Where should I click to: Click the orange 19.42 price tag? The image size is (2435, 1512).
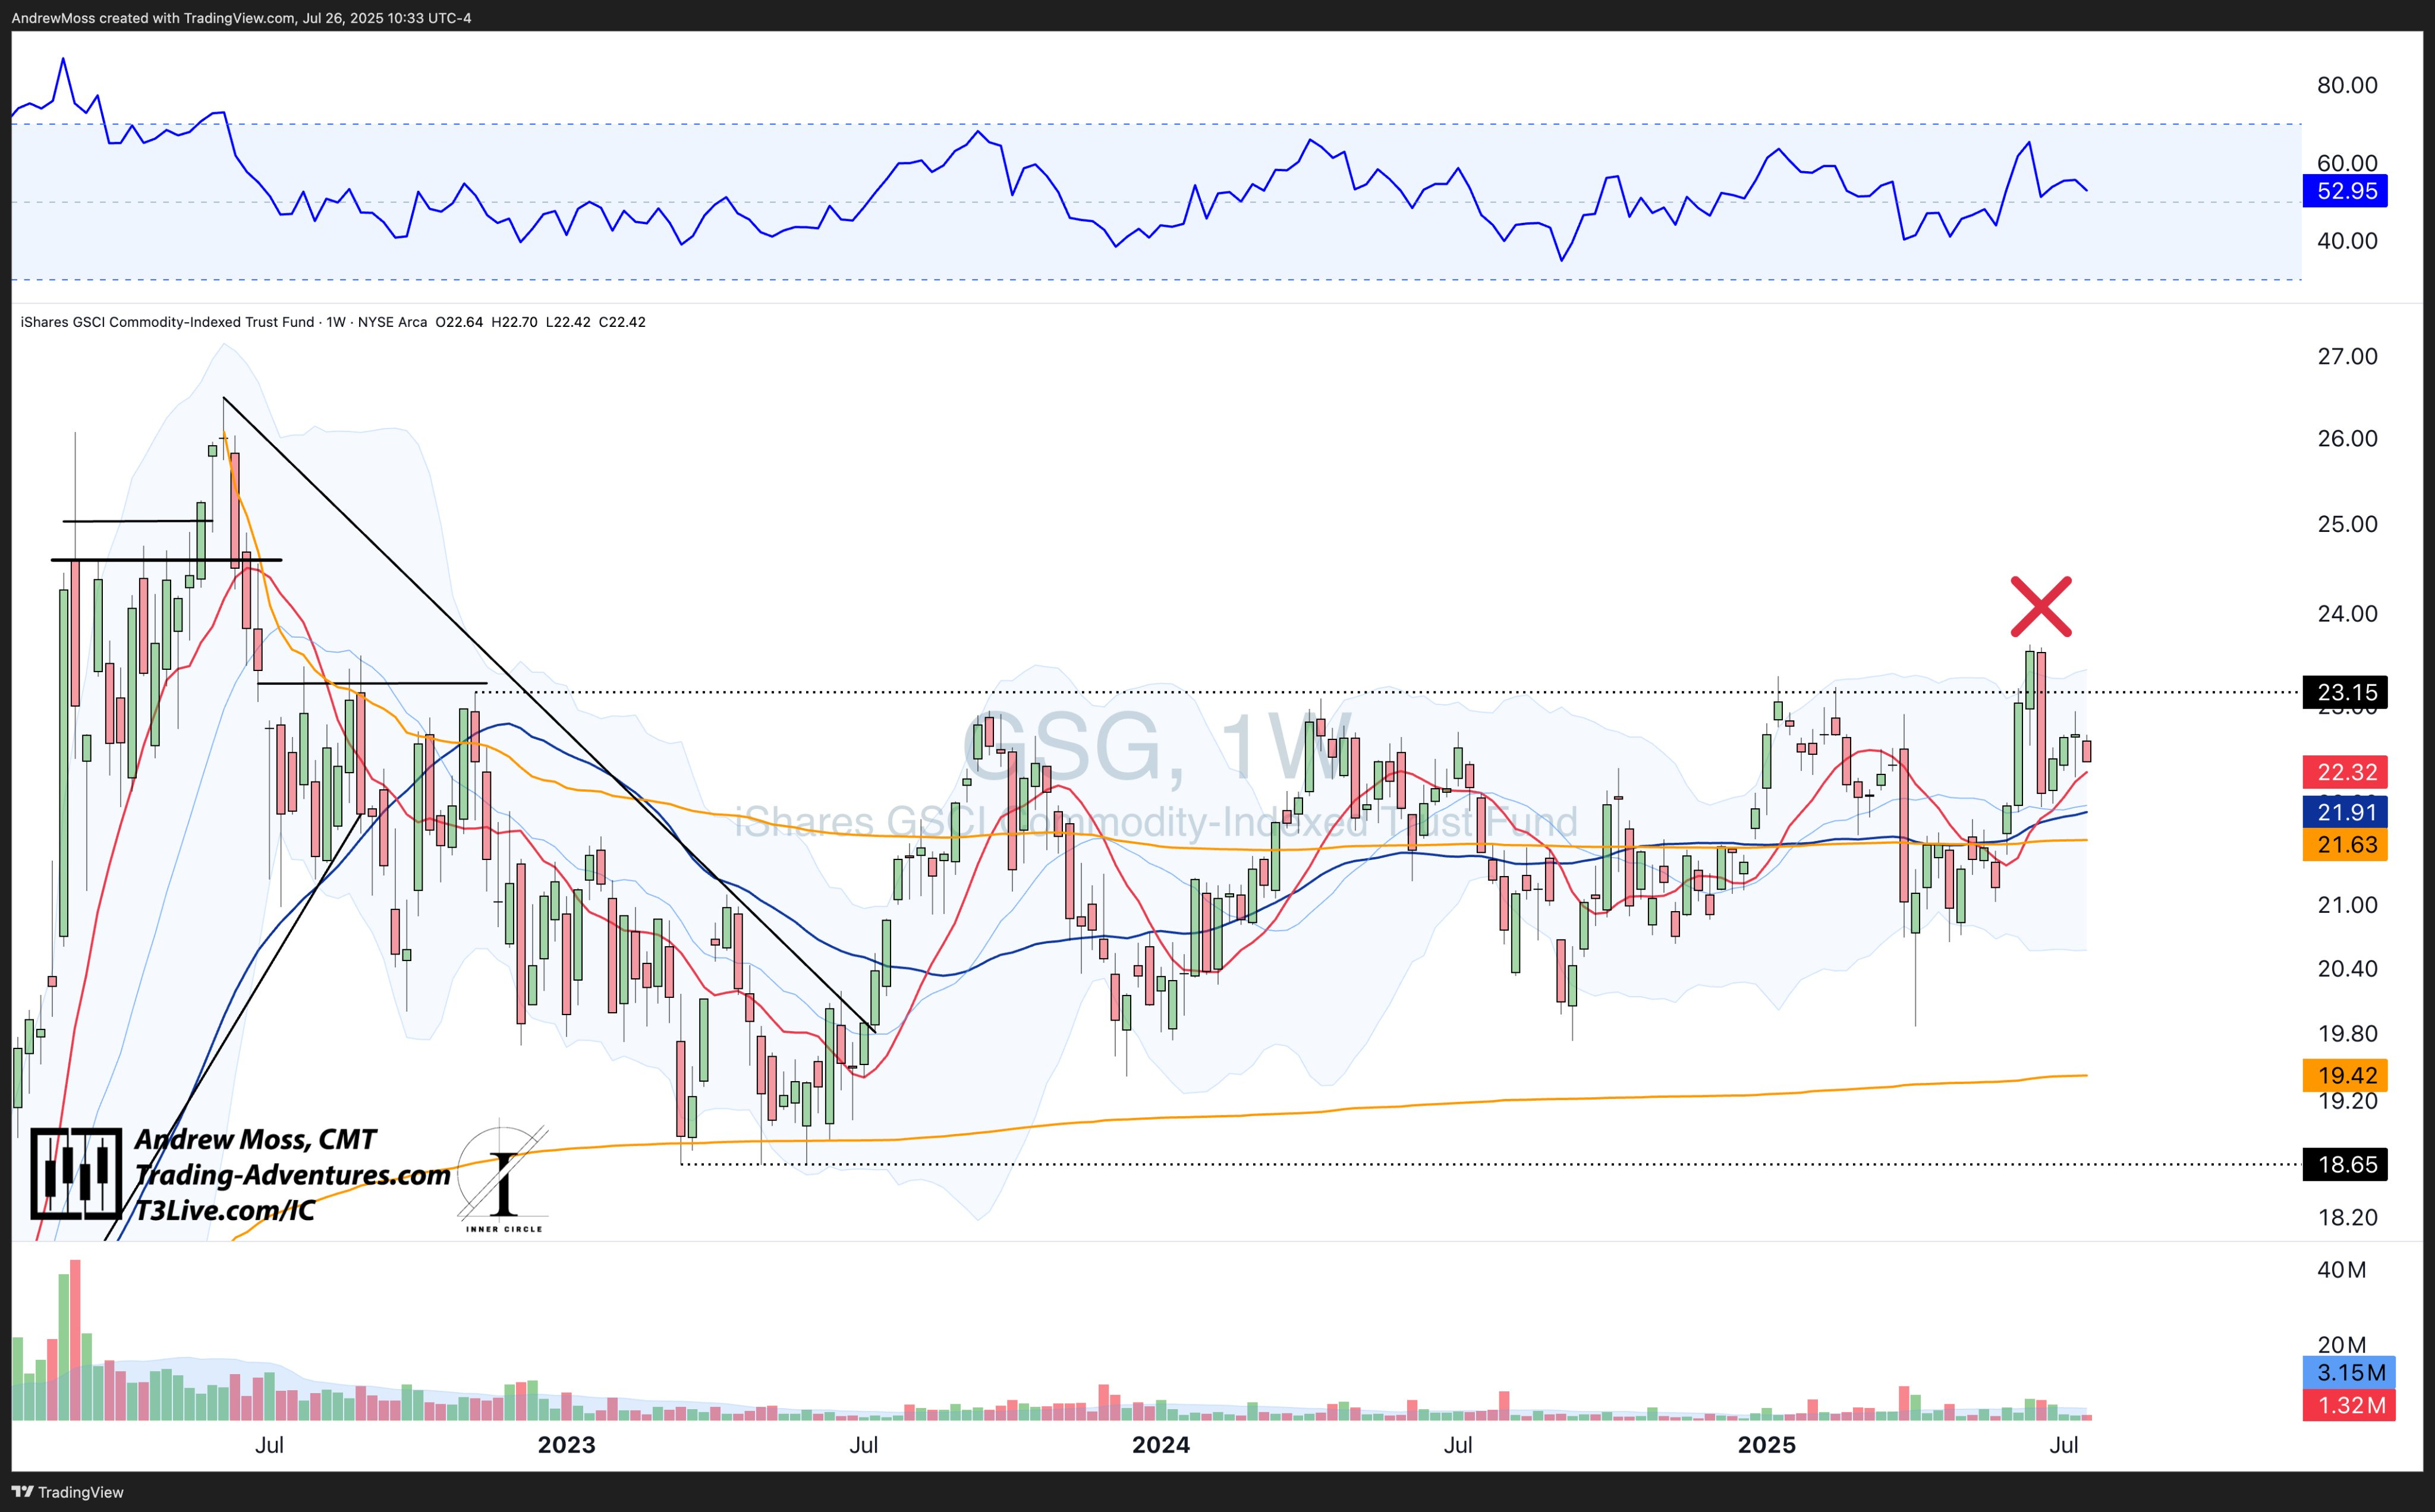[x=2345, y=1075]
